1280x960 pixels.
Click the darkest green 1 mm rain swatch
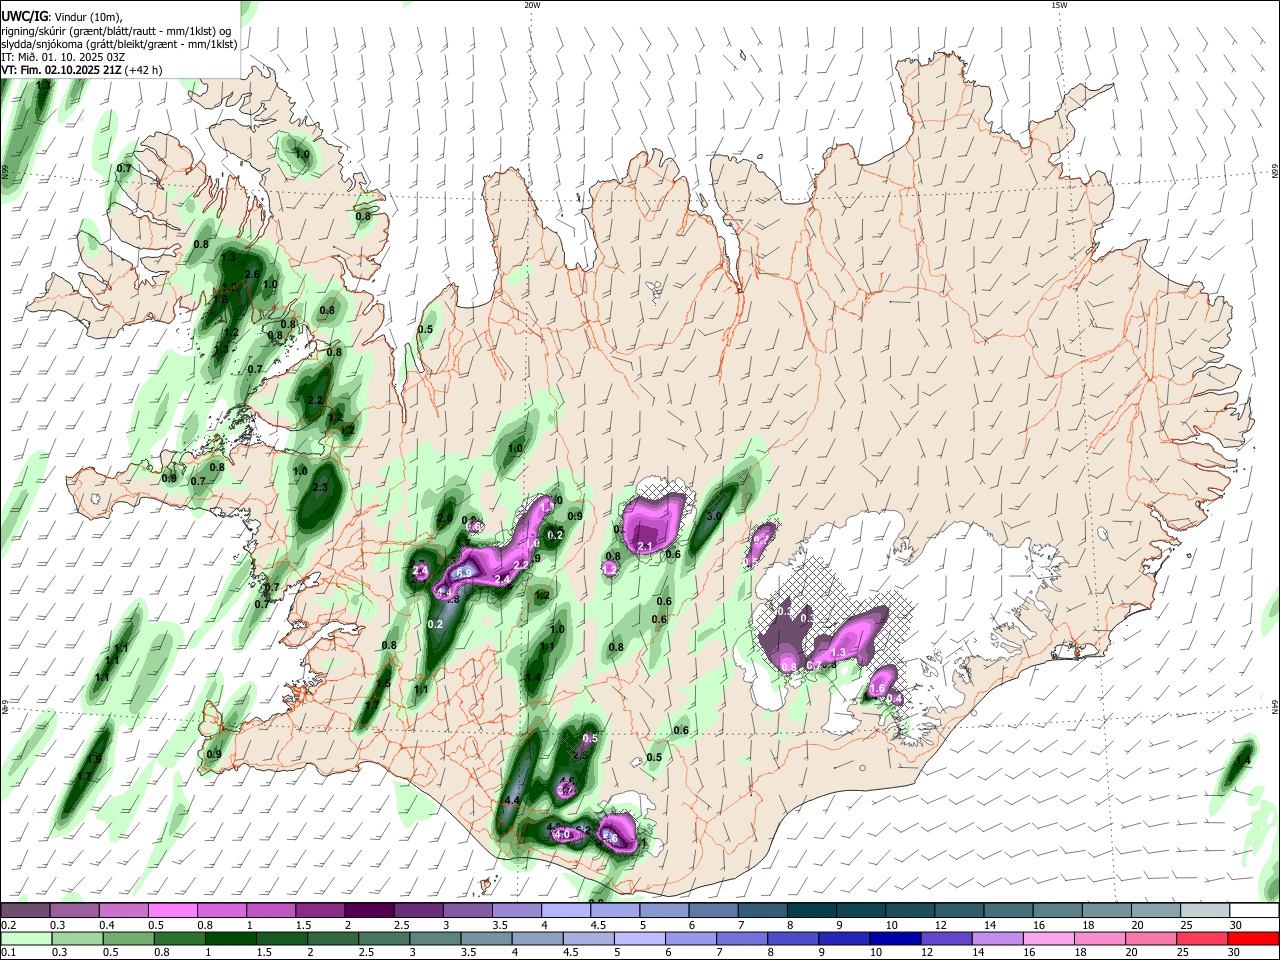click(230, 938)
